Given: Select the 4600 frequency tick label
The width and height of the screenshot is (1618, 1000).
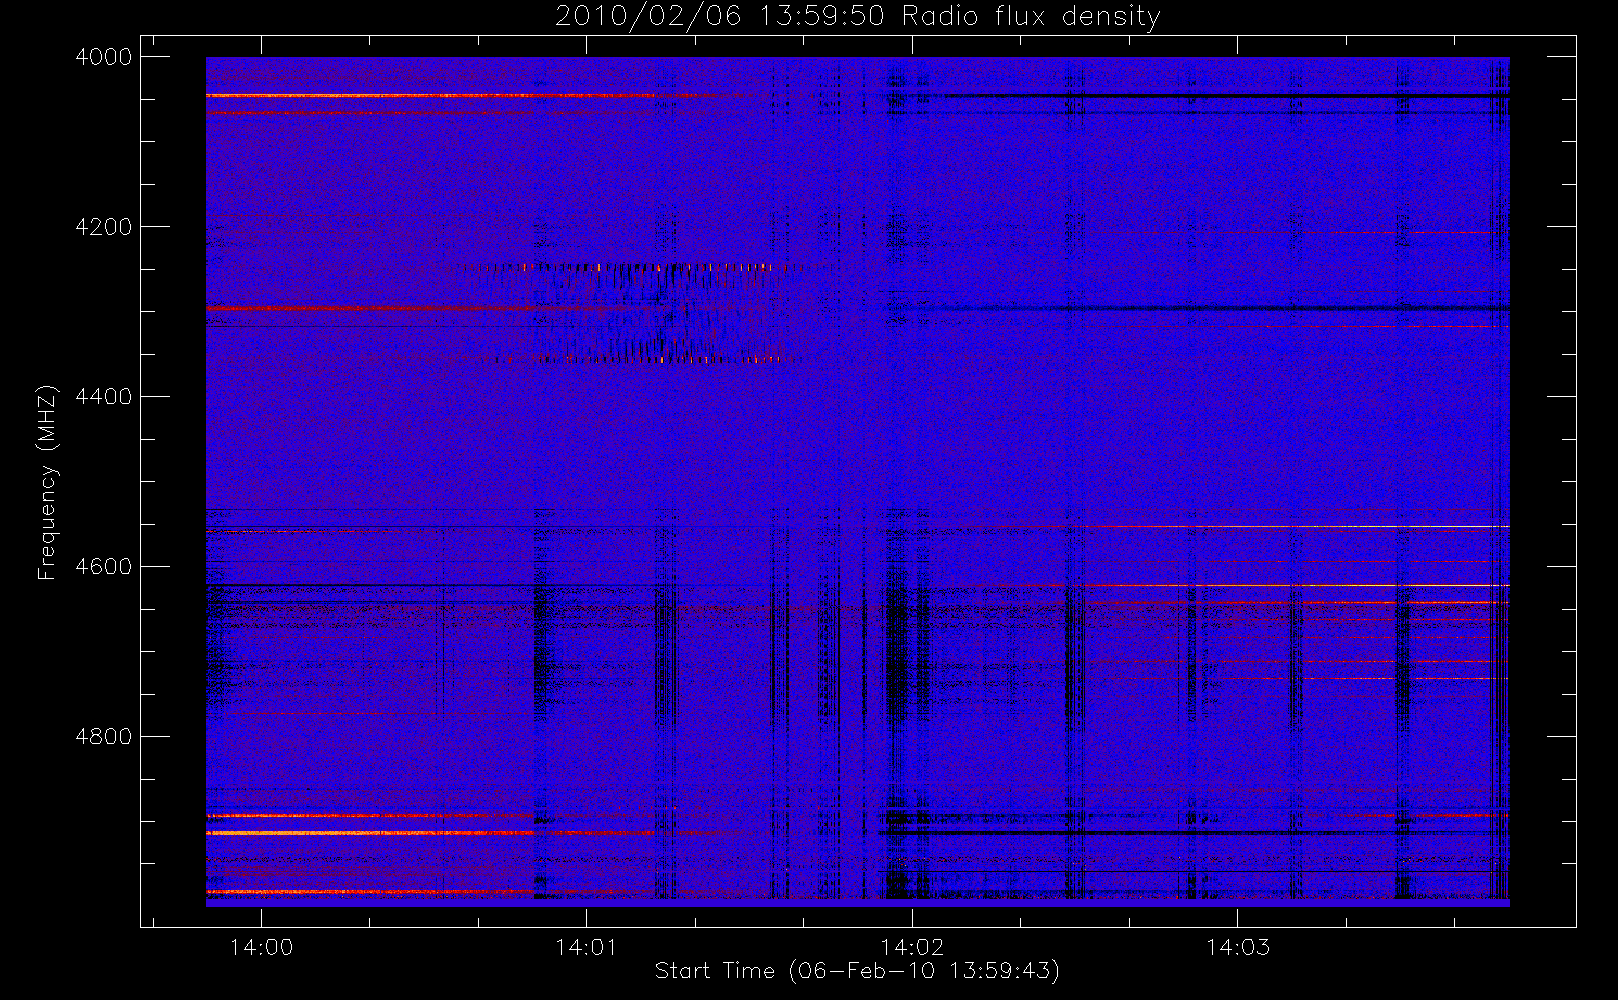Looking at the screenshot, I should [104, 567].
